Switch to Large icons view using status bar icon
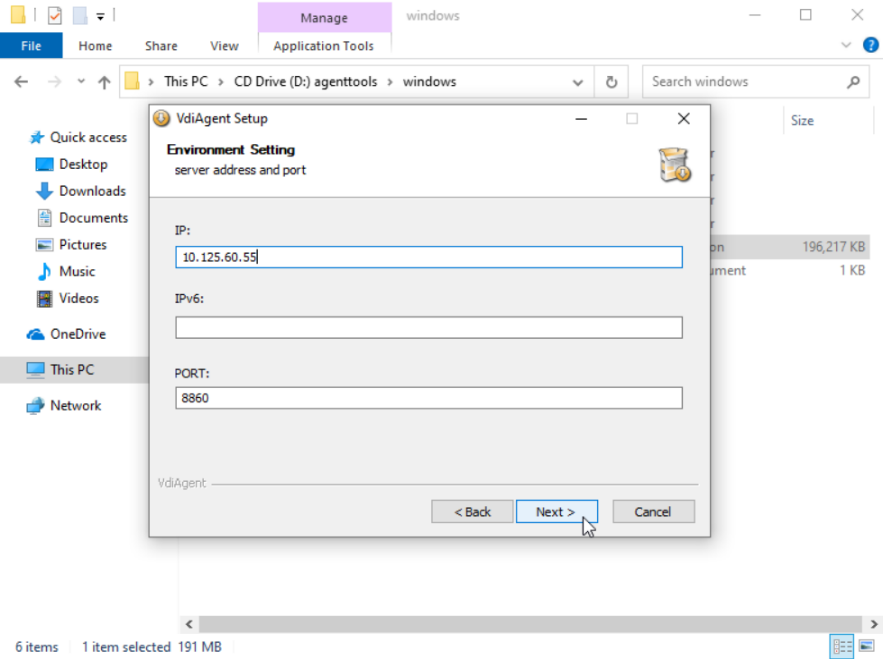Image resolution: width=883 pixels, height=659 pixels. (x=867, y=646)
